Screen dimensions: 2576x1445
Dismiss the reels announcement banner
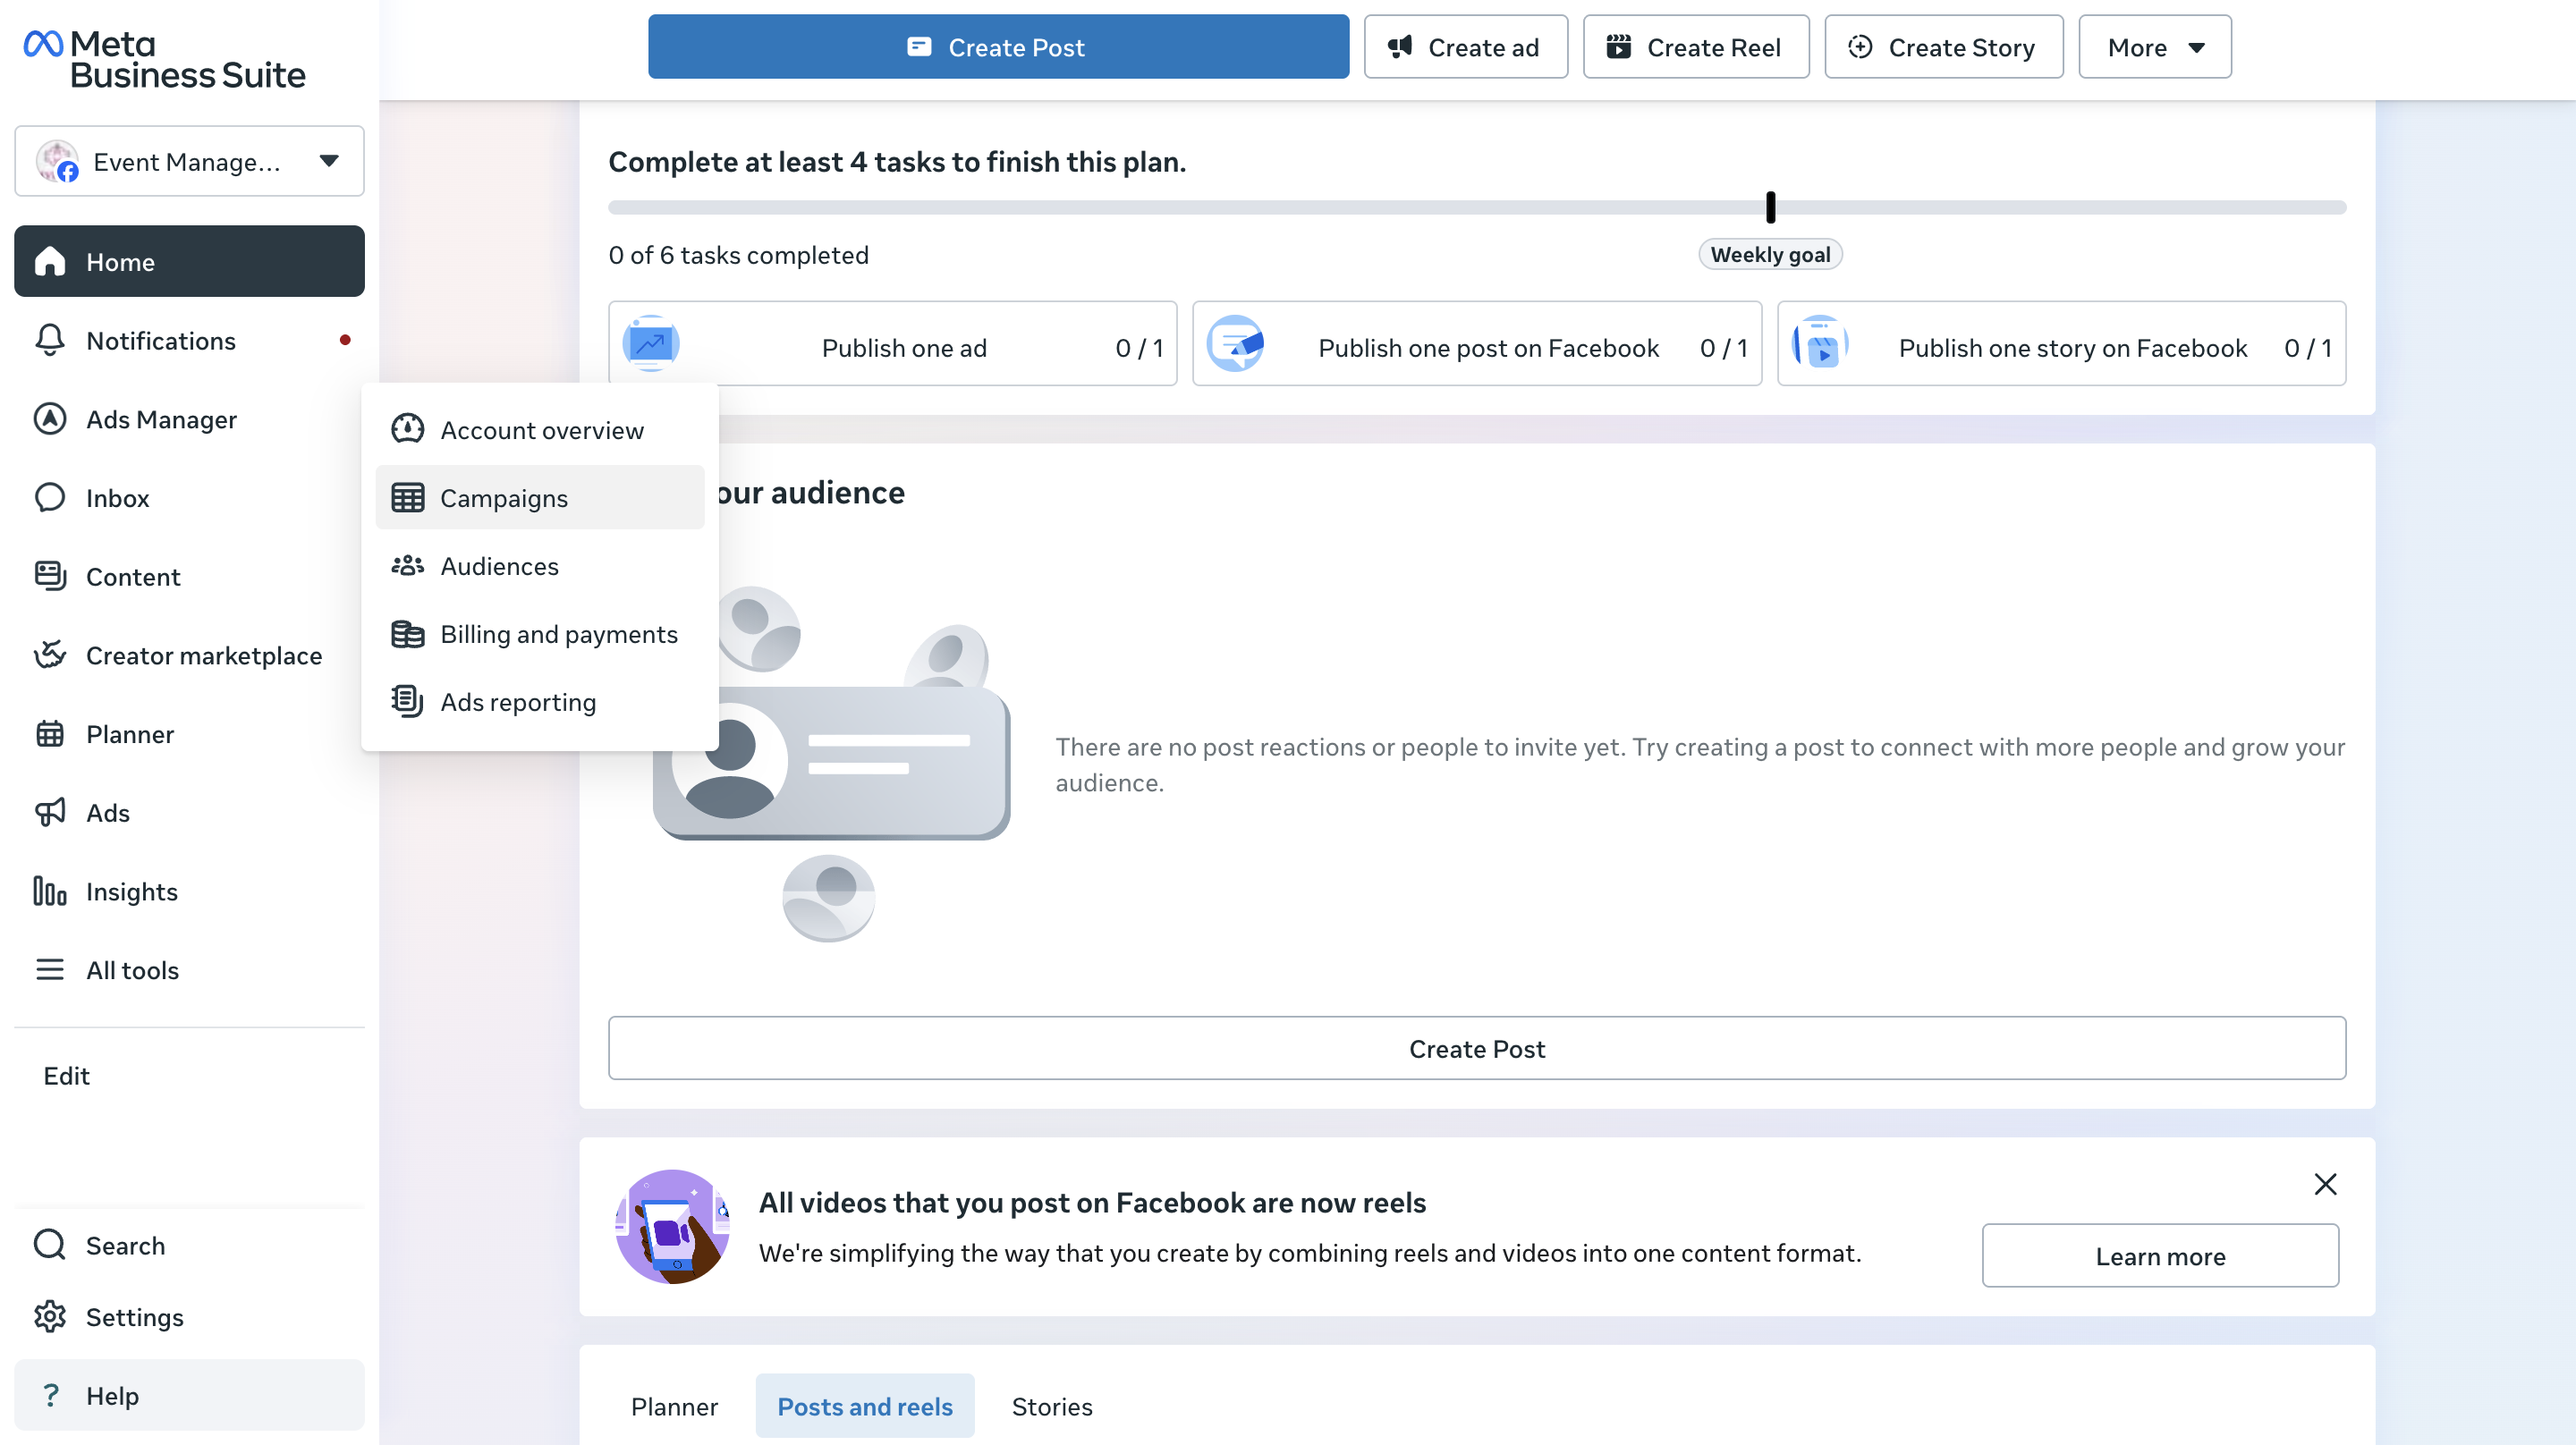2325,1184
